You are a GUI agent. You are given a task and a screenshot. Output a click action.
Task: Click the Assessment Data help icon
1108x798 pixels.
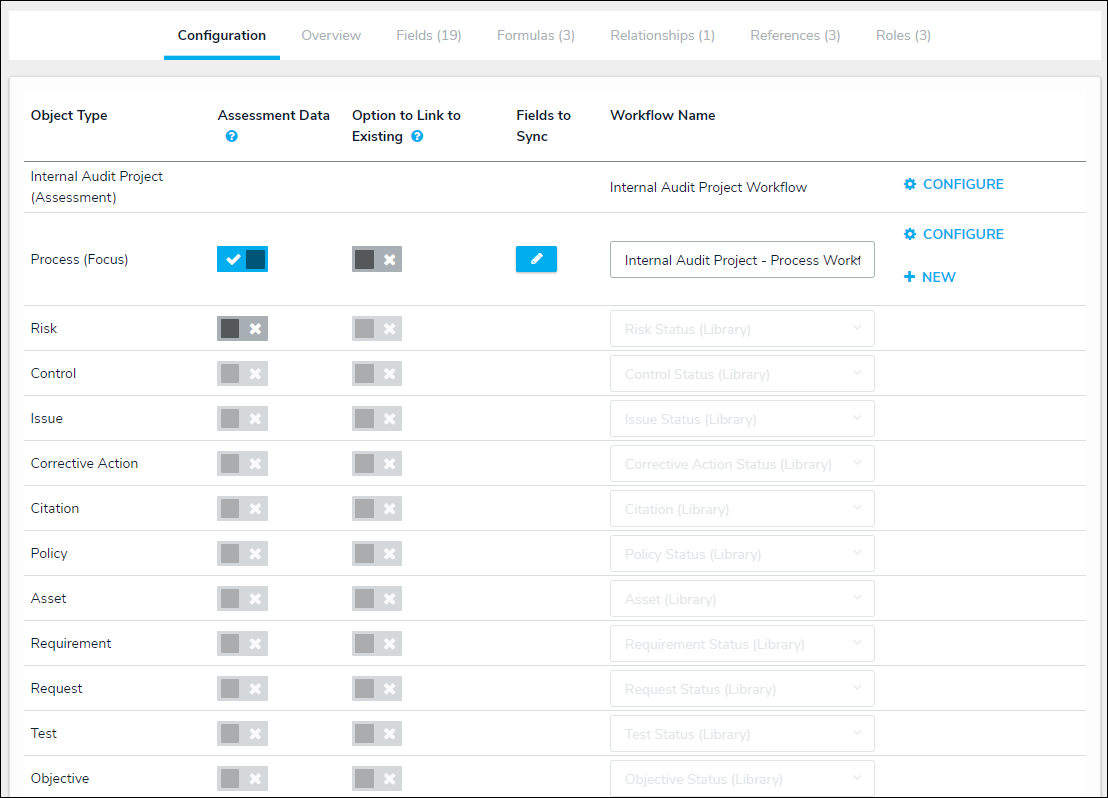click(232, 136)
